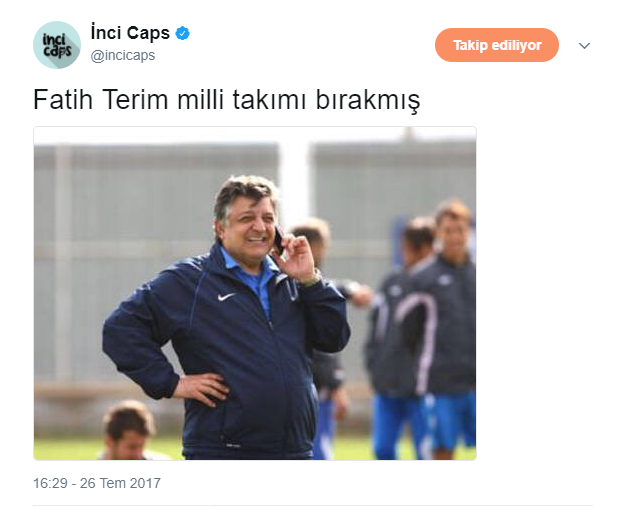
Task: Click the word Terim in the tweet
Action: [x=135, y=100]
